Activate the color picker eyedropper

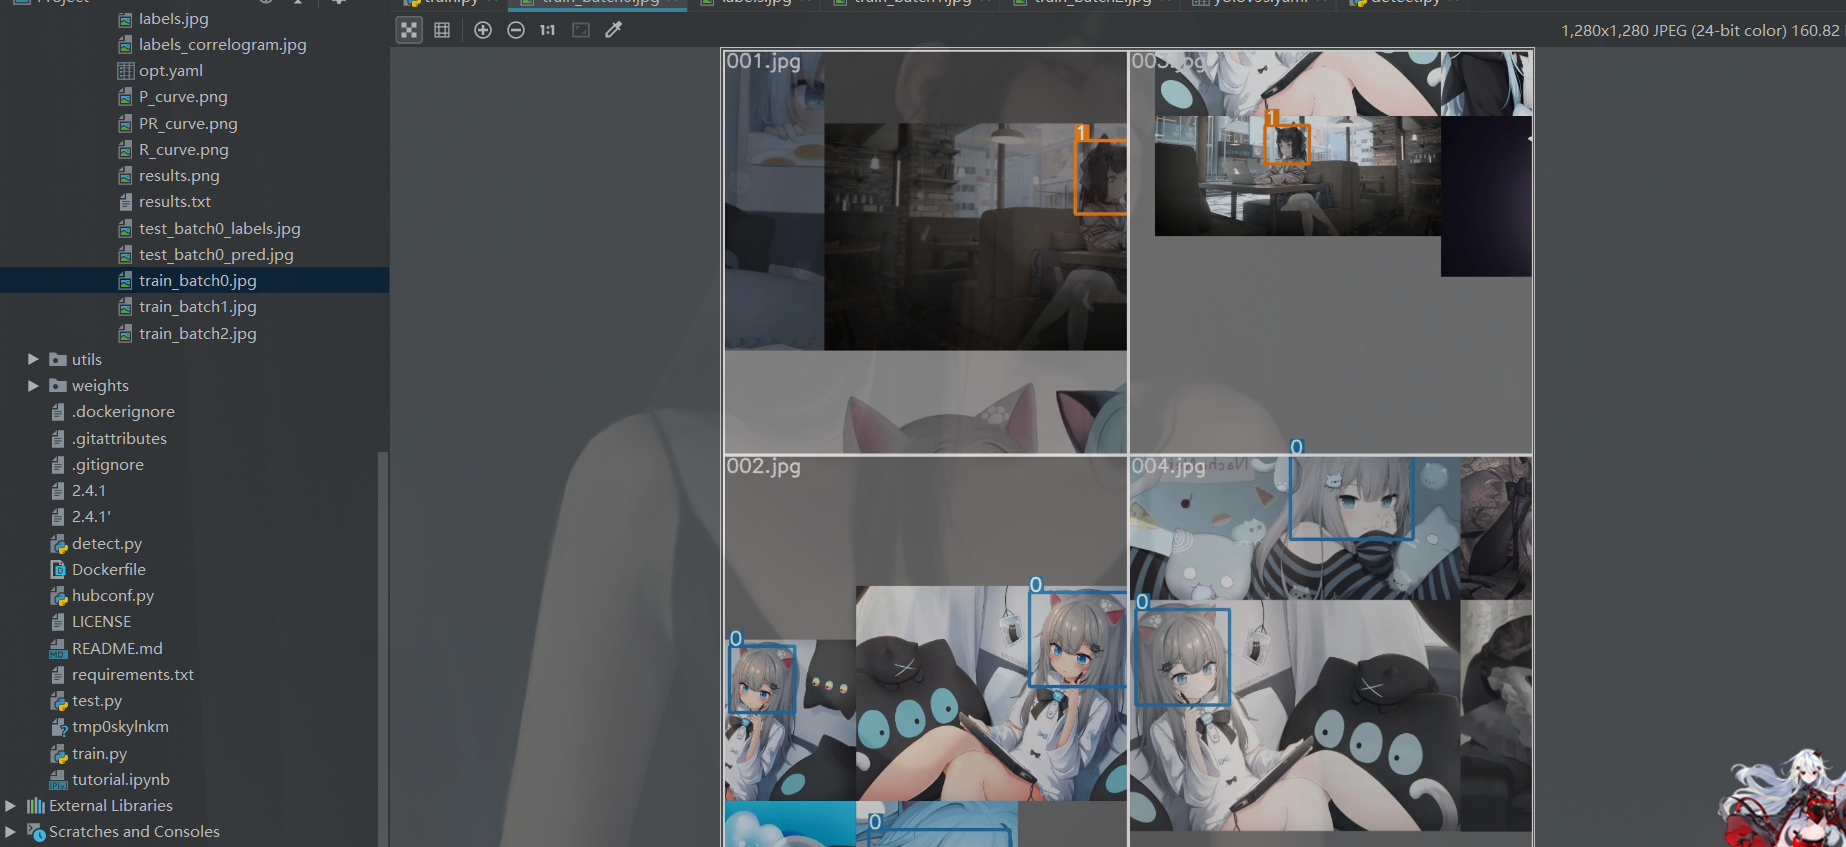point(614,30)
